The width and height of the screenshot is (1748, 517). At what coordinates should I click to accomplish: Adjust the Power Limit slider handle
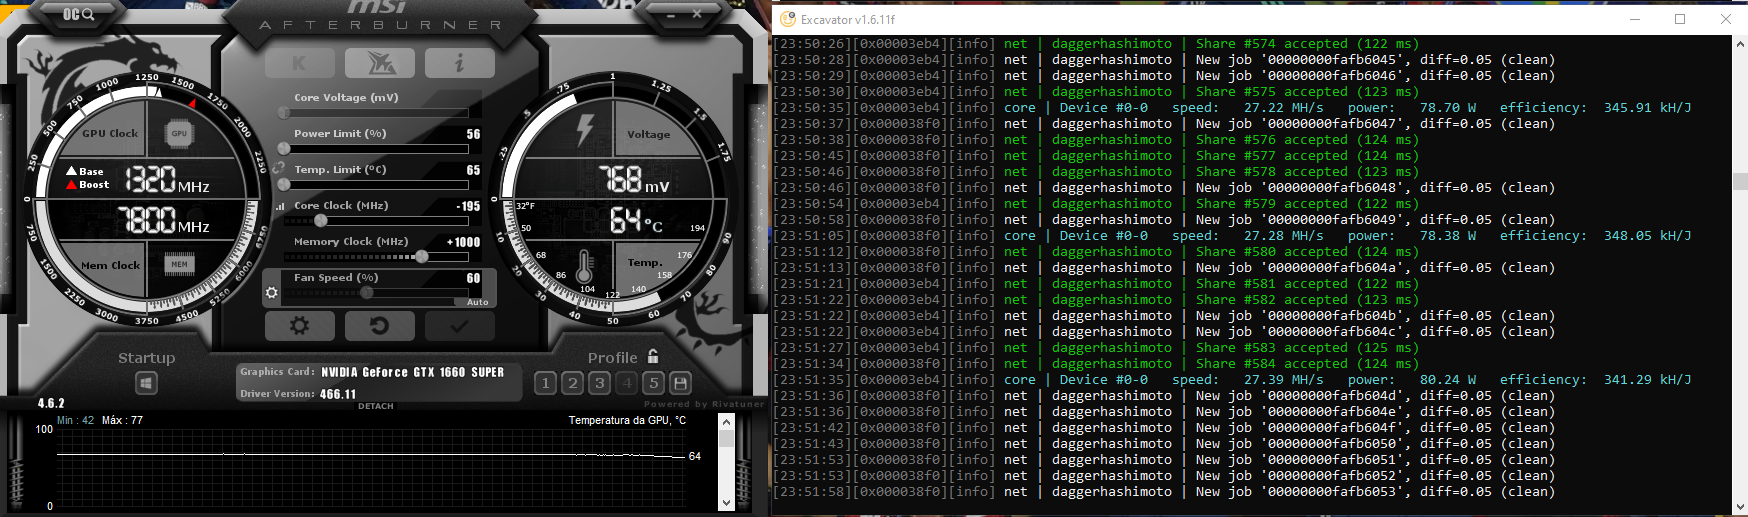[x=284, y=149]
